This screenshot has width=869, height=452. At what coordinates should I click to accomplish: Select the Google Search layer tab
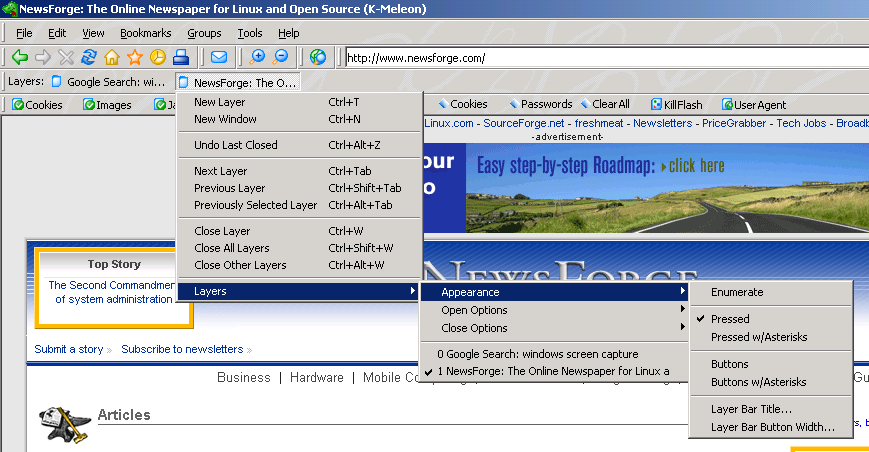(108, 82)
